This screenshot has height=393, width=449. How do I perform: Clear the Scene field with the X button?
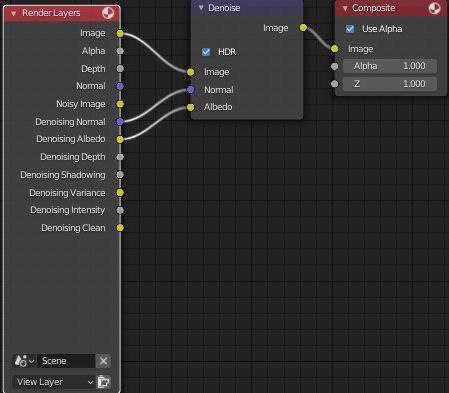pos(103,361)
